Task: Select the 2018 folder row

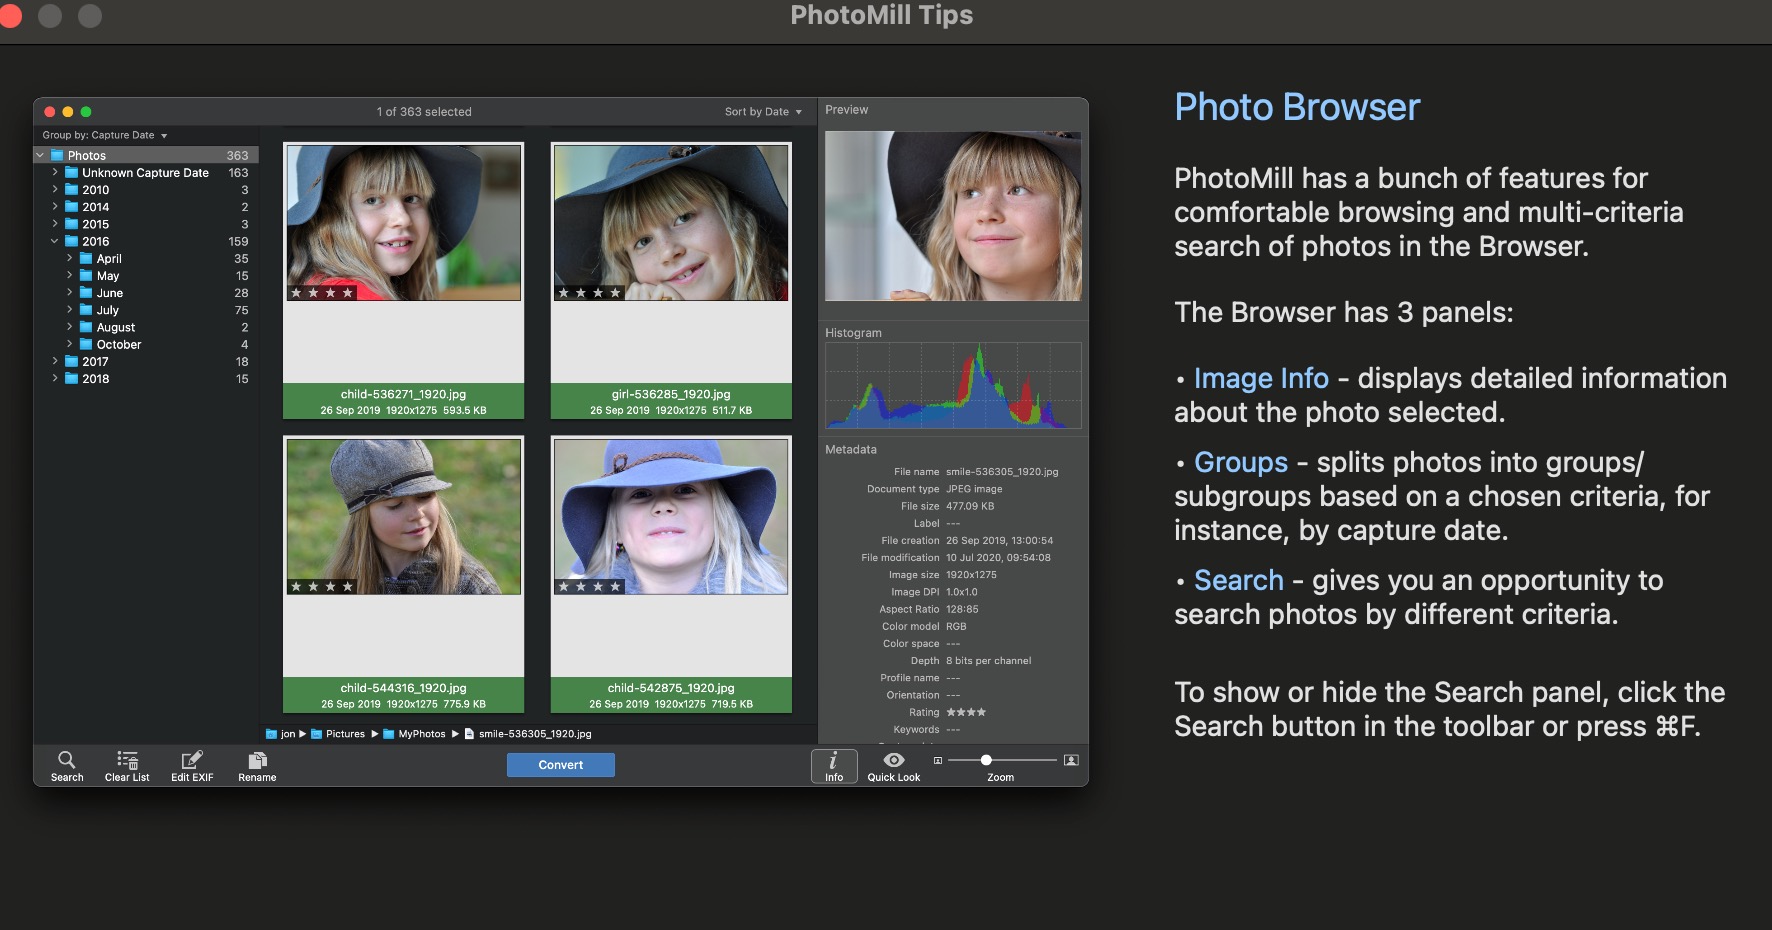Action: (x=147, y=378)
